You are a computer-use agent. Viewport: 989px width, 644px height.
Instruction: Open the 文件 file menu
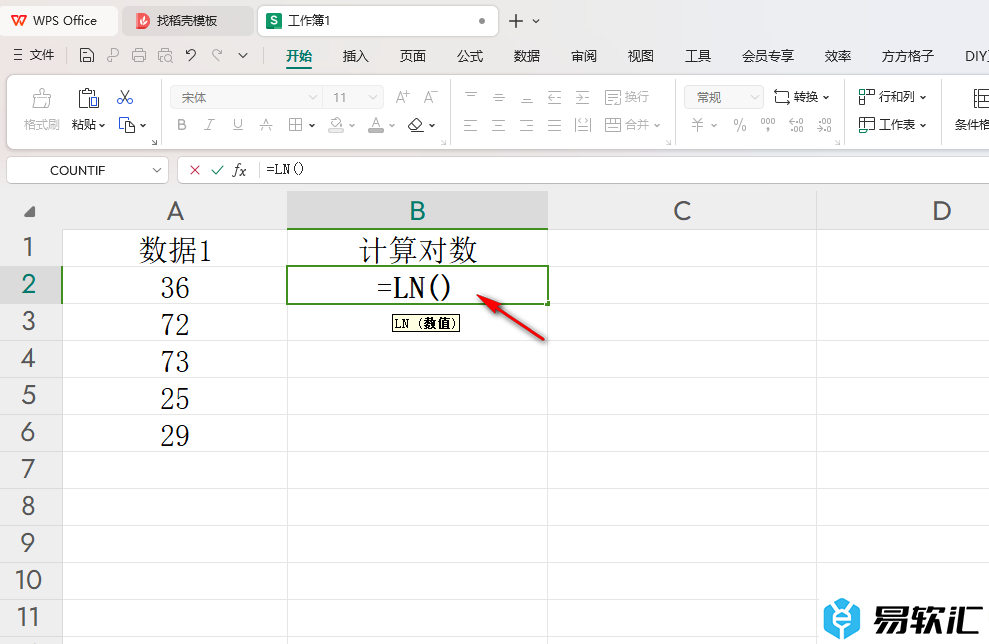pos(34,56)
